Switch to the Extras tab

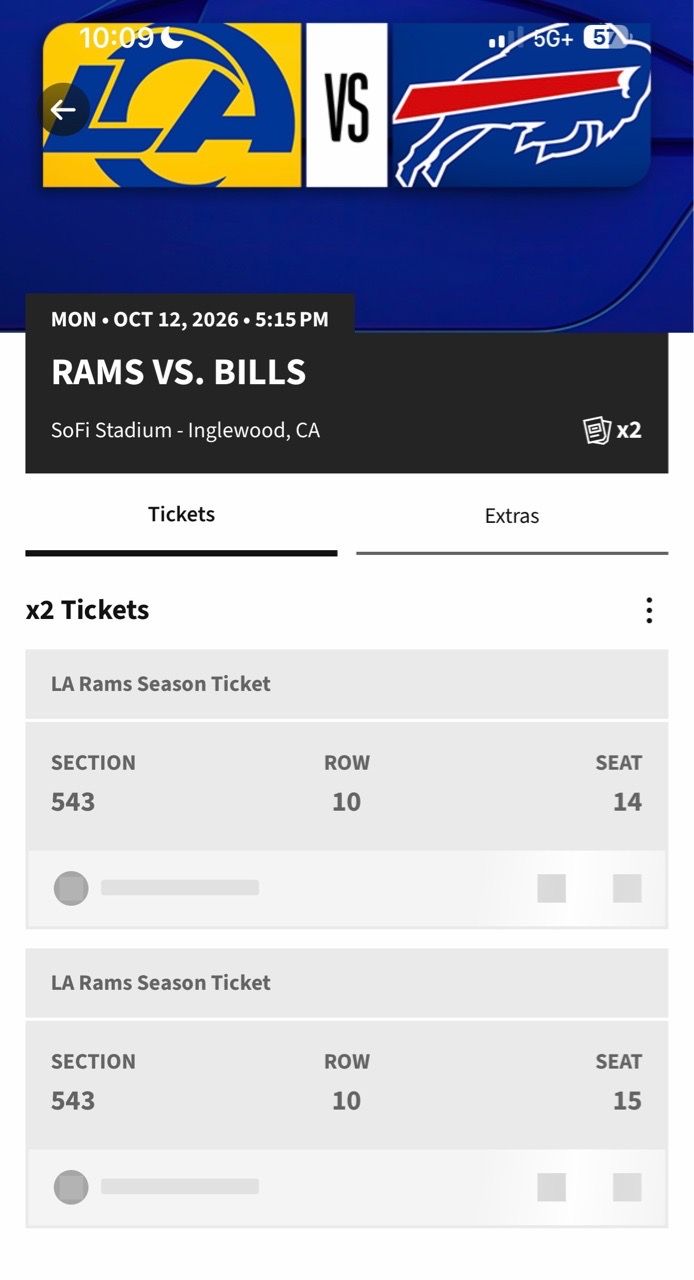pos(512,516)
